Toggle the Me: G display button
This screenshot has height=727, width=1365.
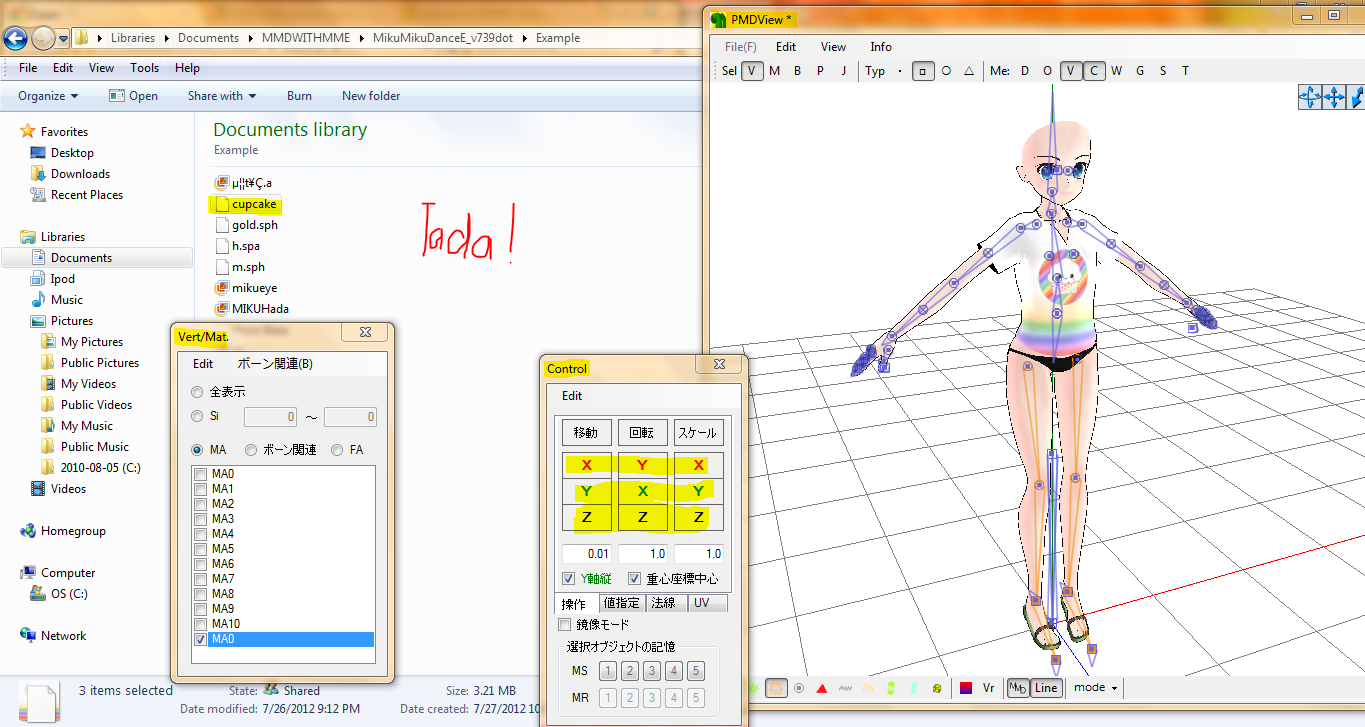[1140, 71]
